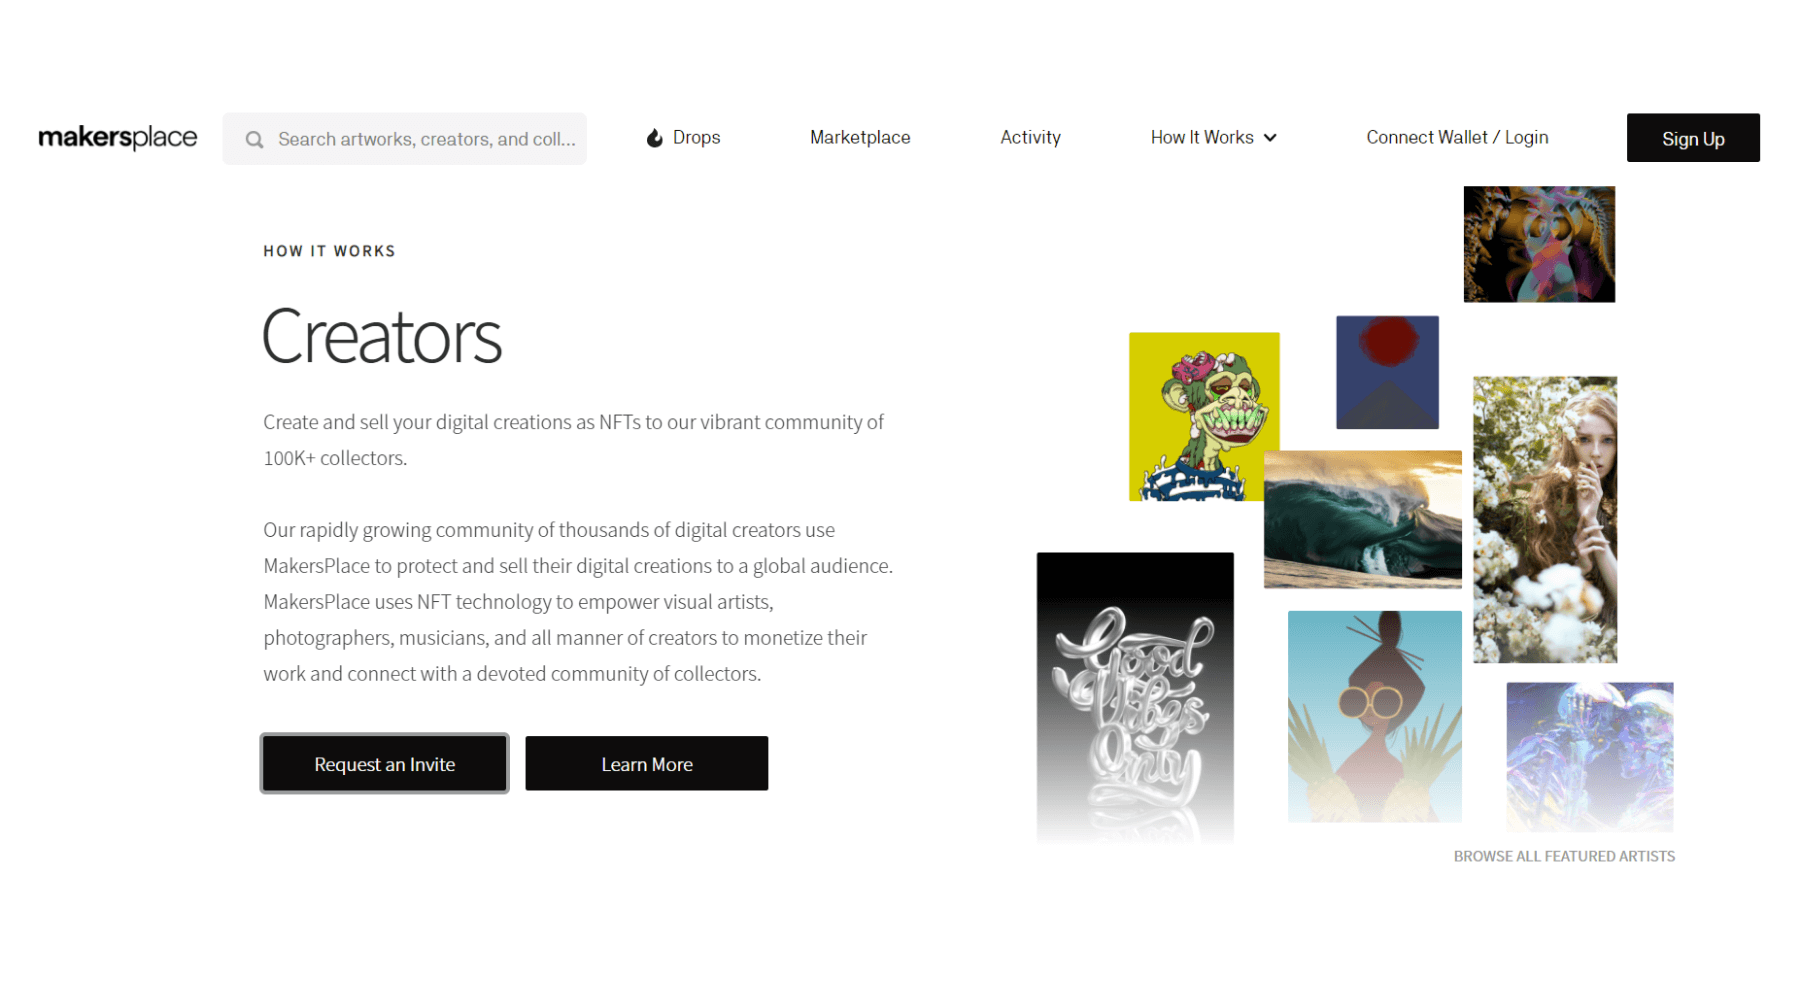Click the flame icon beside Drops
Screen dimensions: 1800x1000
654,138
